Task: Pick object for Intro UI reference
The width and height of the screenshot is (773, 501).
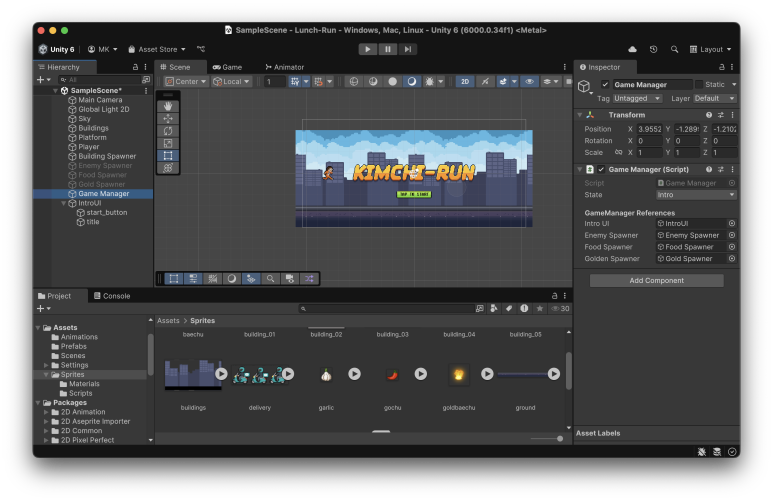Action: point(732,223)
